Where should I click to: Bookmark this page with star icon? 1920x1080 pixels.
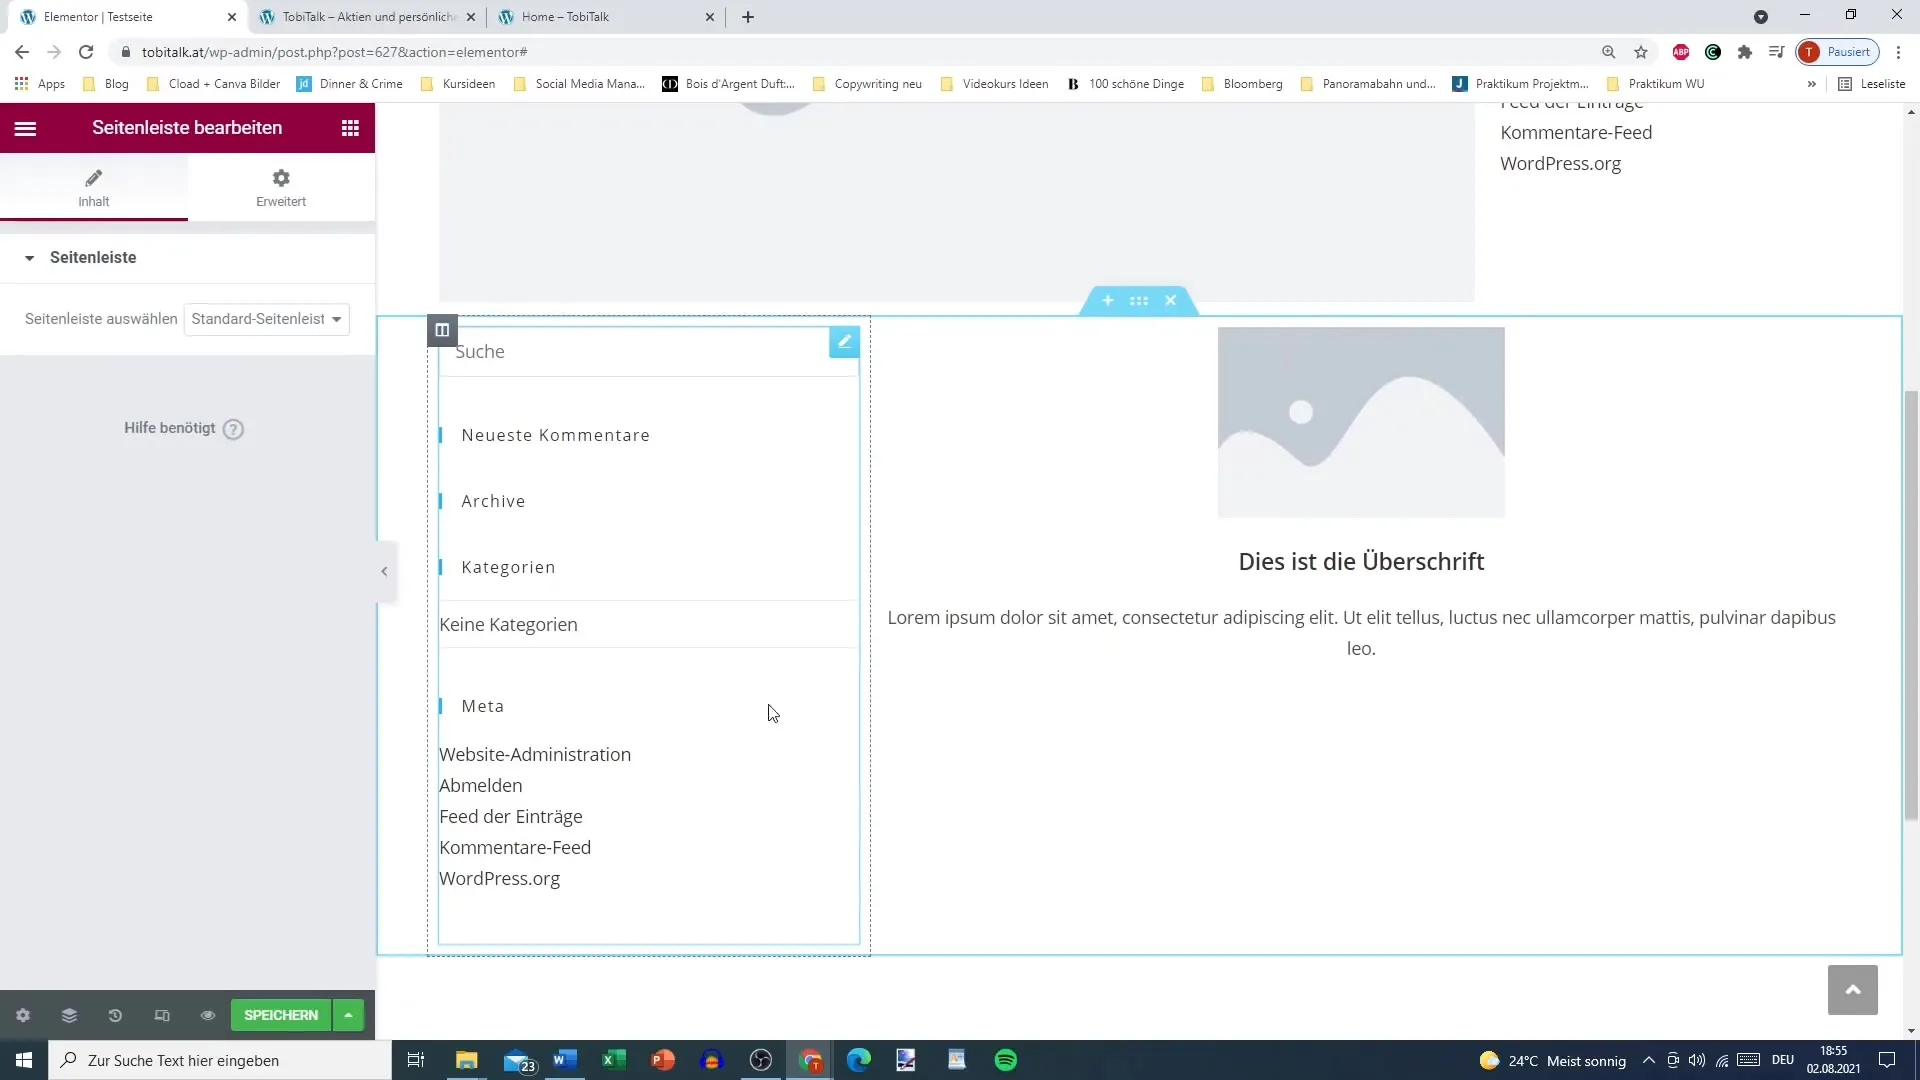[x=1641, y=52]
